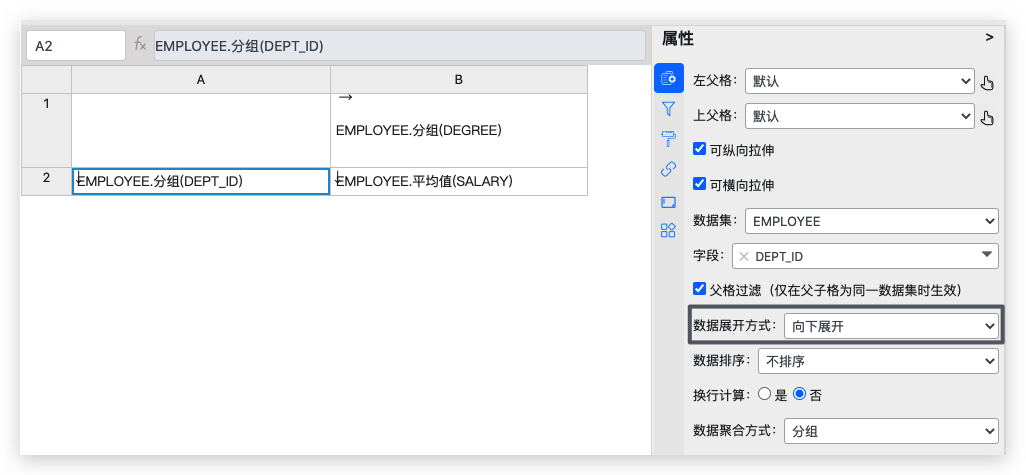Click the formula bar with EMPLOYEE.分组(DEPT_ID)
Screen dimensions: 1026x475
click(x=400, y=46)
